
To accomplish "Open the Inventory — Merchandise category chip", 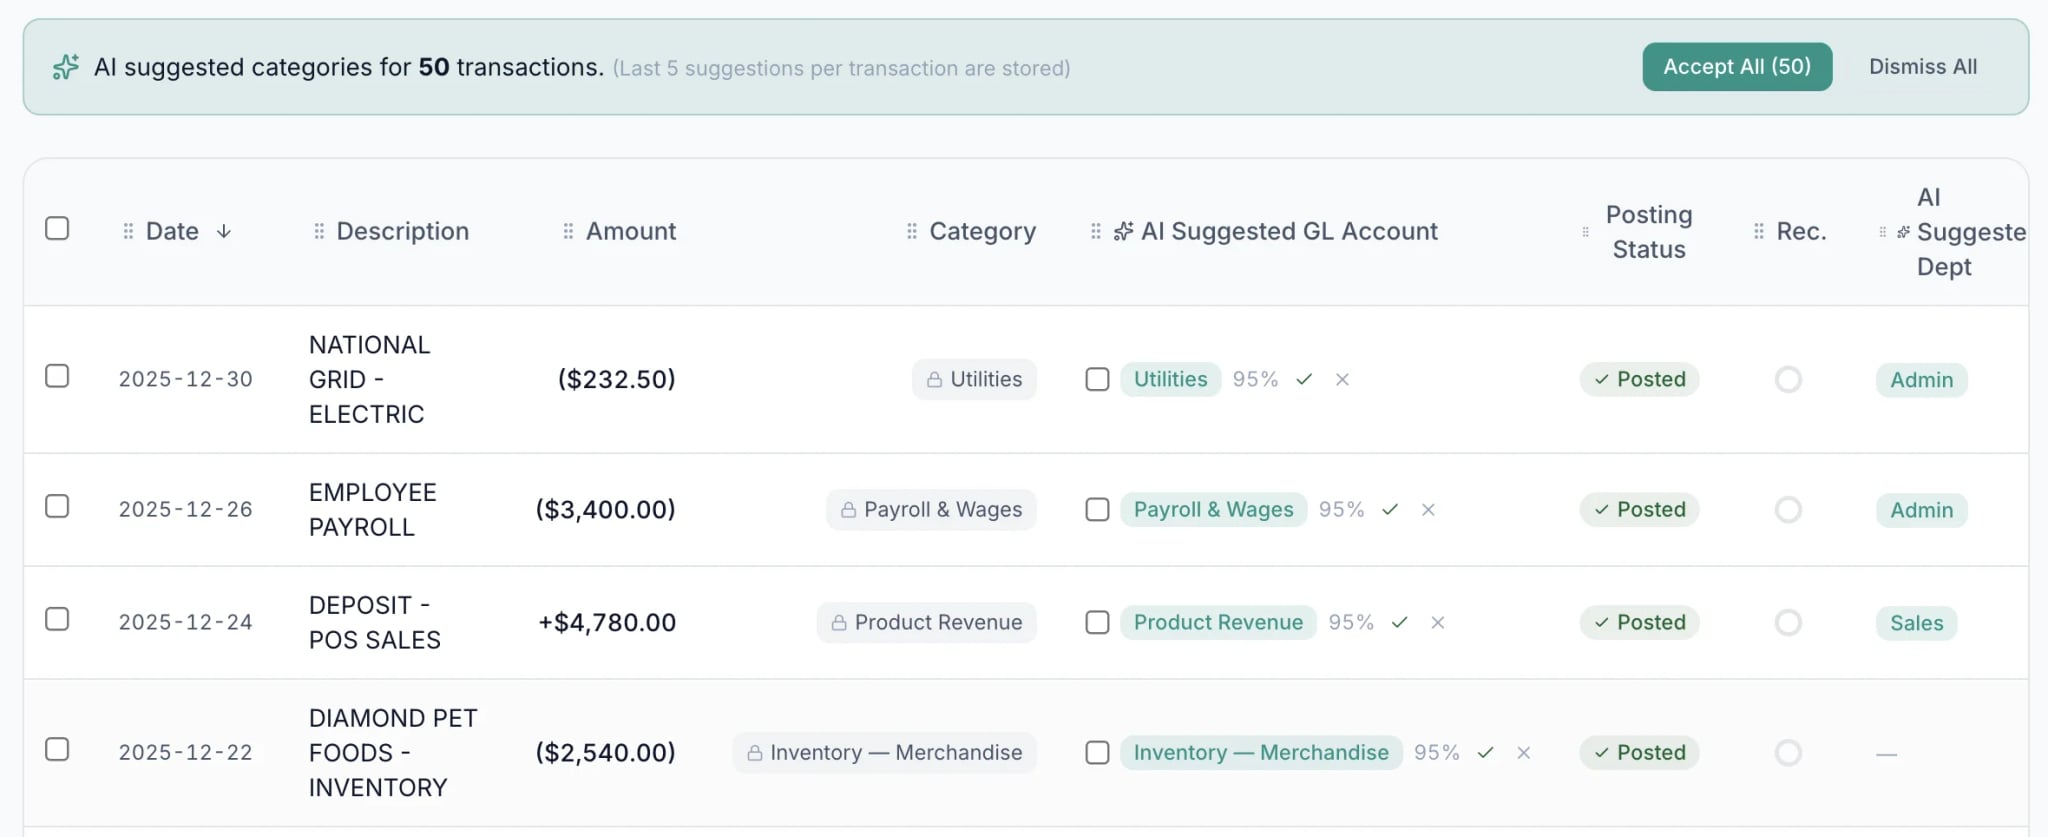I will 884,753.
